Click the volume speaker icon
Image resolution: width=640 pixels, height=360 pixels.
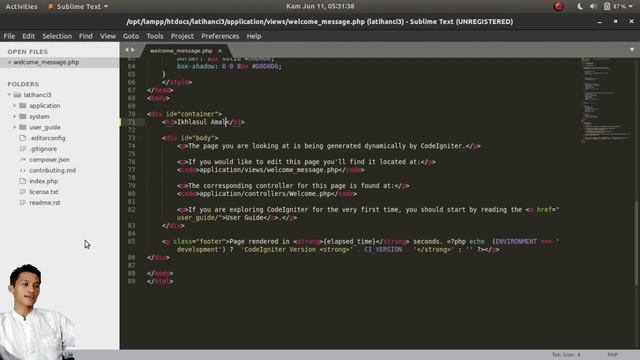[x=593, y=7]
